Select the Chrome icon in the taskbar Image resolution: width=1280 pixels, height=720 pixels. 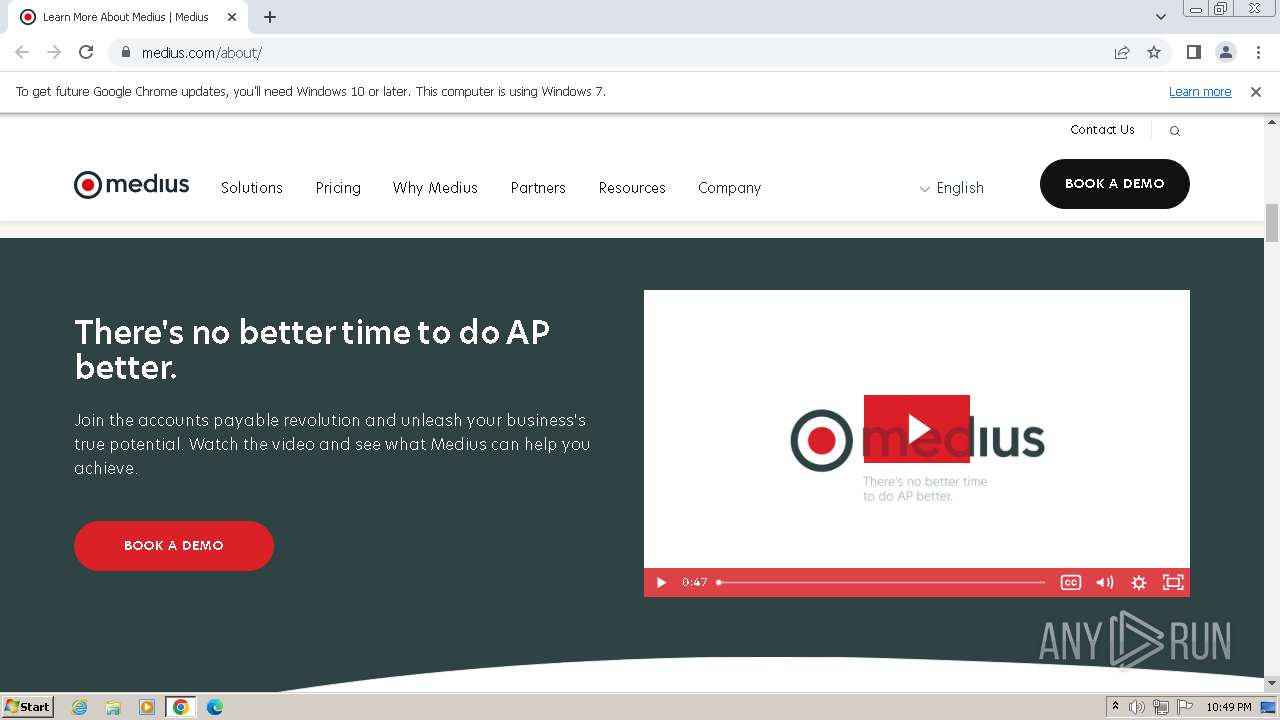[x=181, y=707]
